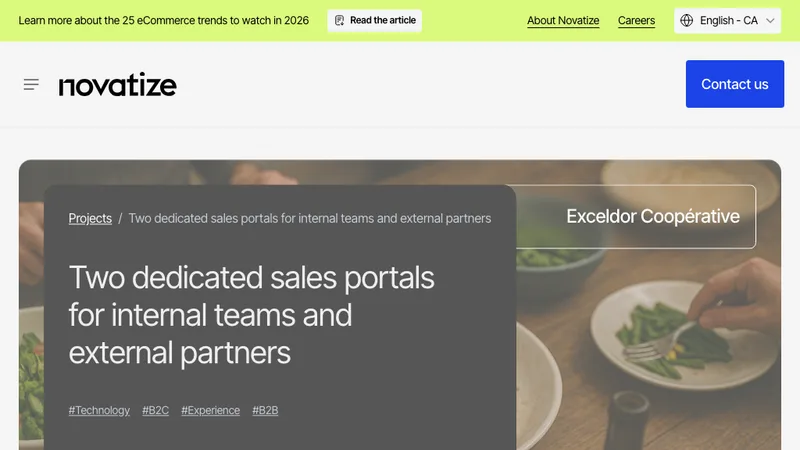Select the #Technology tag
Image resolution: width=800 pixels, height=450 pixels.
99,410
